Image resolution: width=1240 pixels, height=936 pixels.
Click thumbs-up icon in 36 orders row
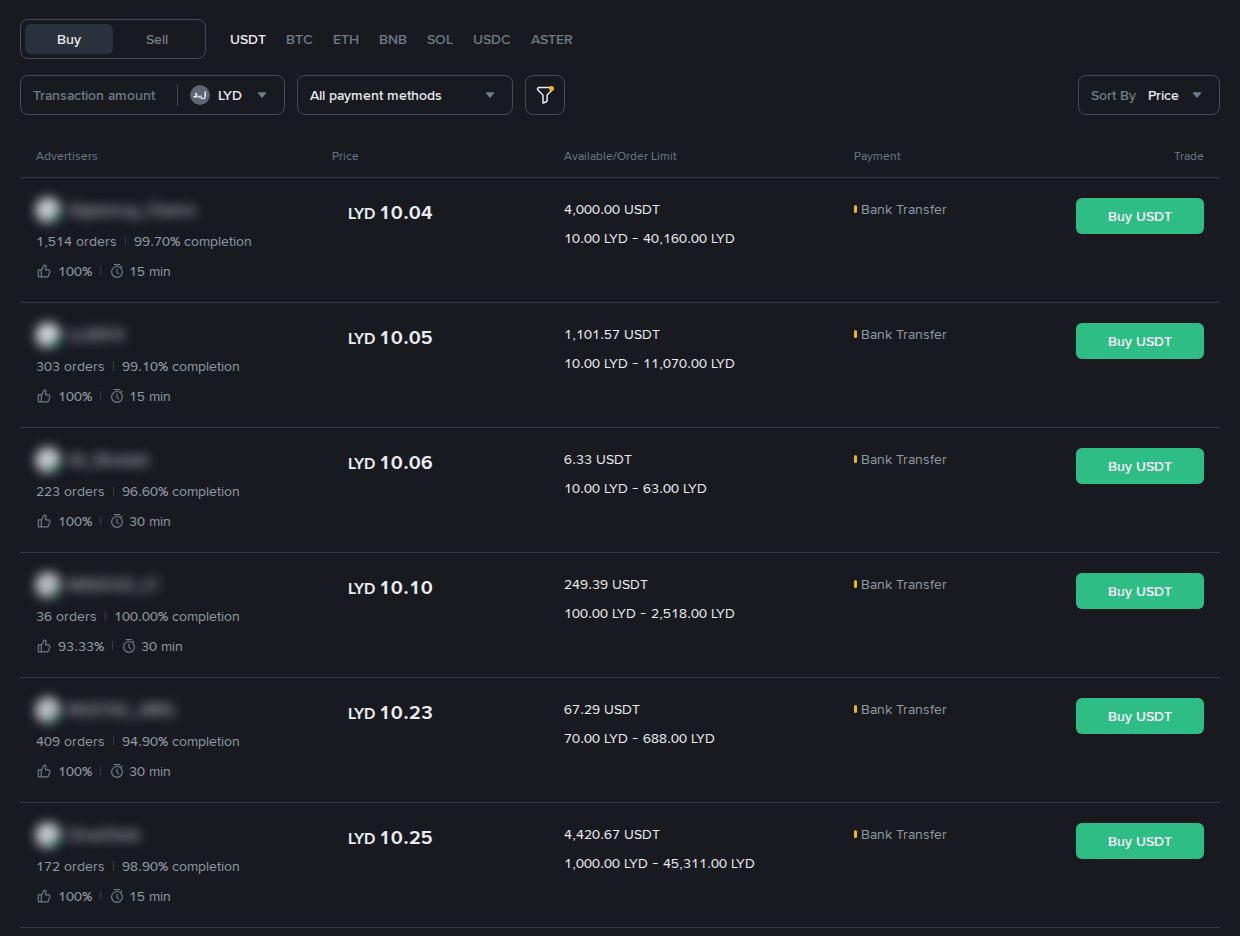coord(44,646)
